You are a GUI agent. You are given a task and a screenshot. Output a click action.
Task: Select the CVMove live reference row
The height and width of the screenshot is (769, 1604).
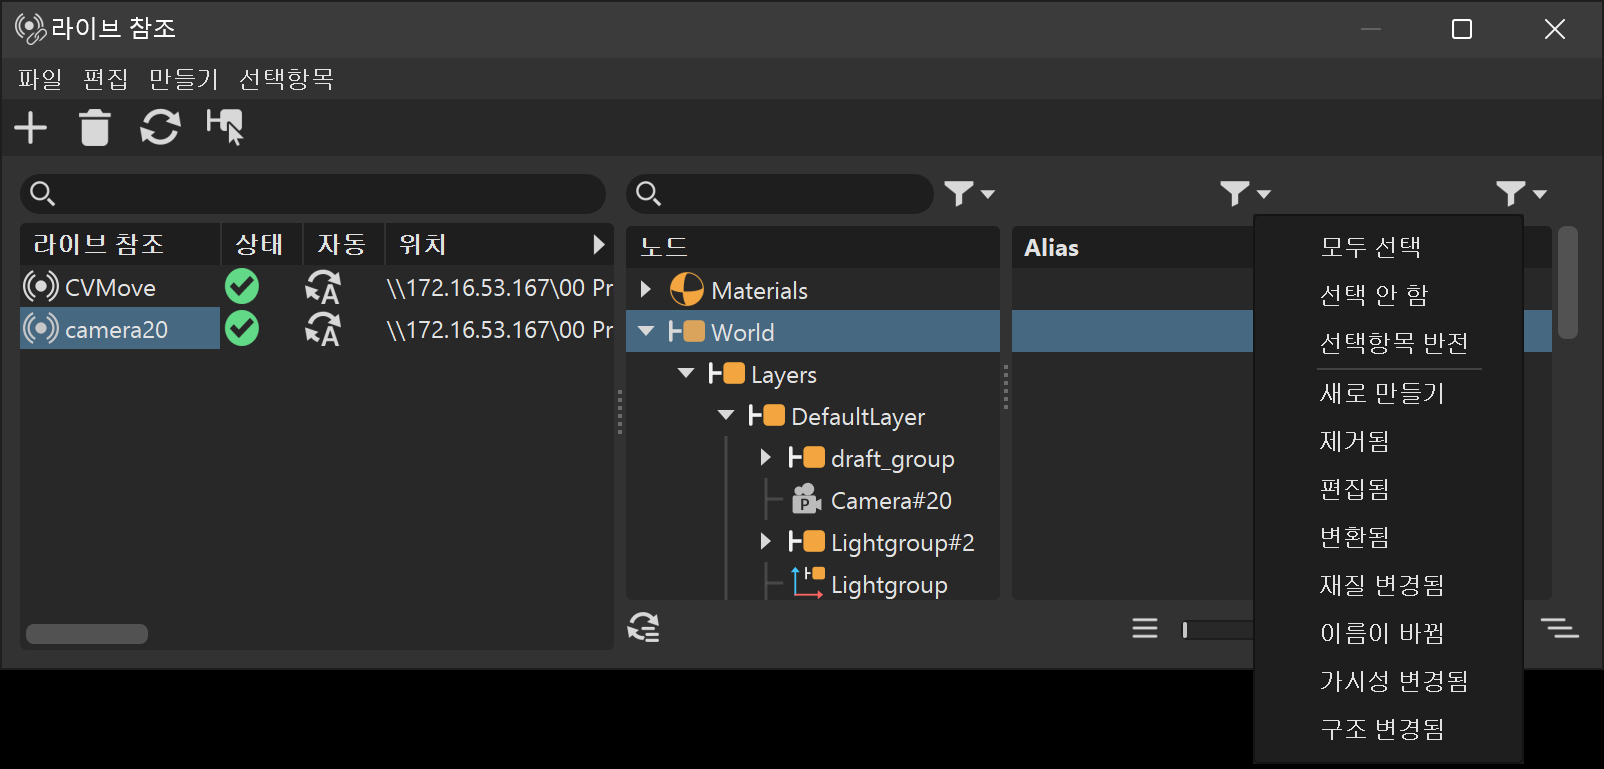pos(110,288)
